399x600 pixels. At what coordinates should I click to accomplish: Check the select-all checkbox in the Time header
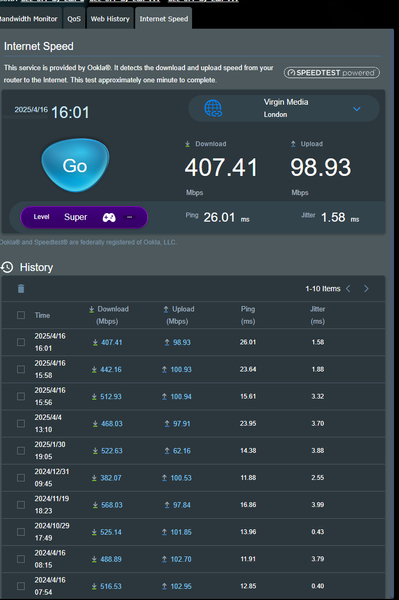(x=21, y=315)
